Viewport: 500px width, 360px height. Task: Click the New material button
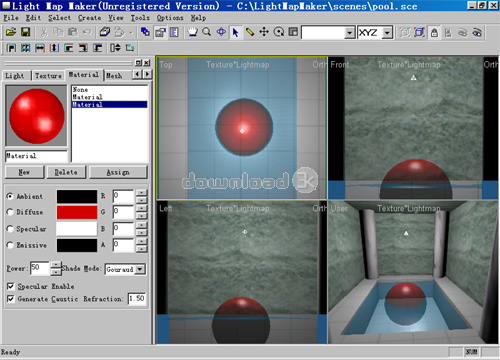[24, 172]
